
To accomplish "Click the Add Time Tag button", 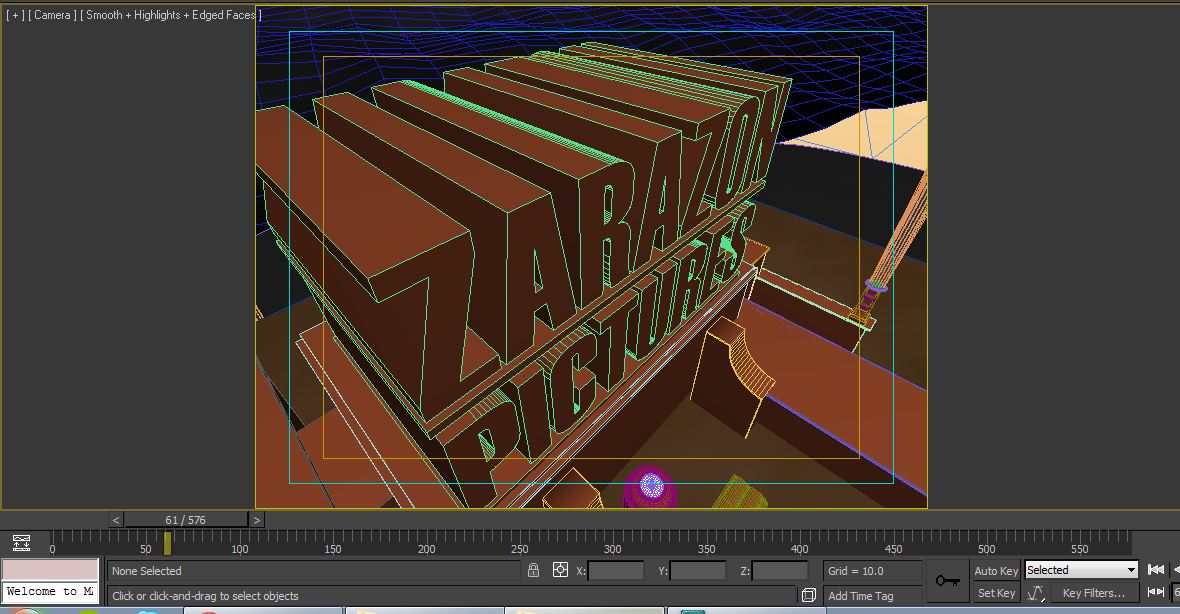I will (862, 593).
